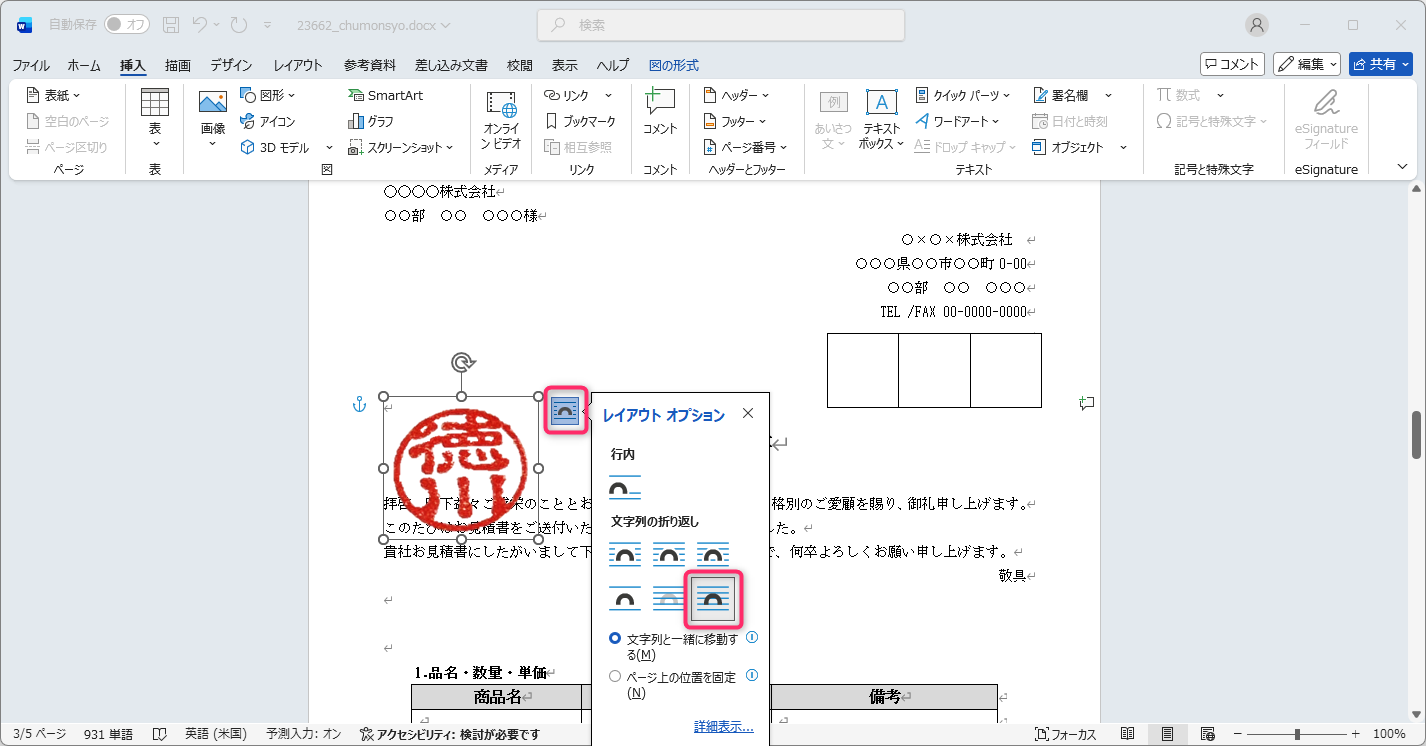Image resolution: width=1426 pixels, height=746 pixels.
Task: Open the ページ番号 dropdown menu
Action: point(746,147)
